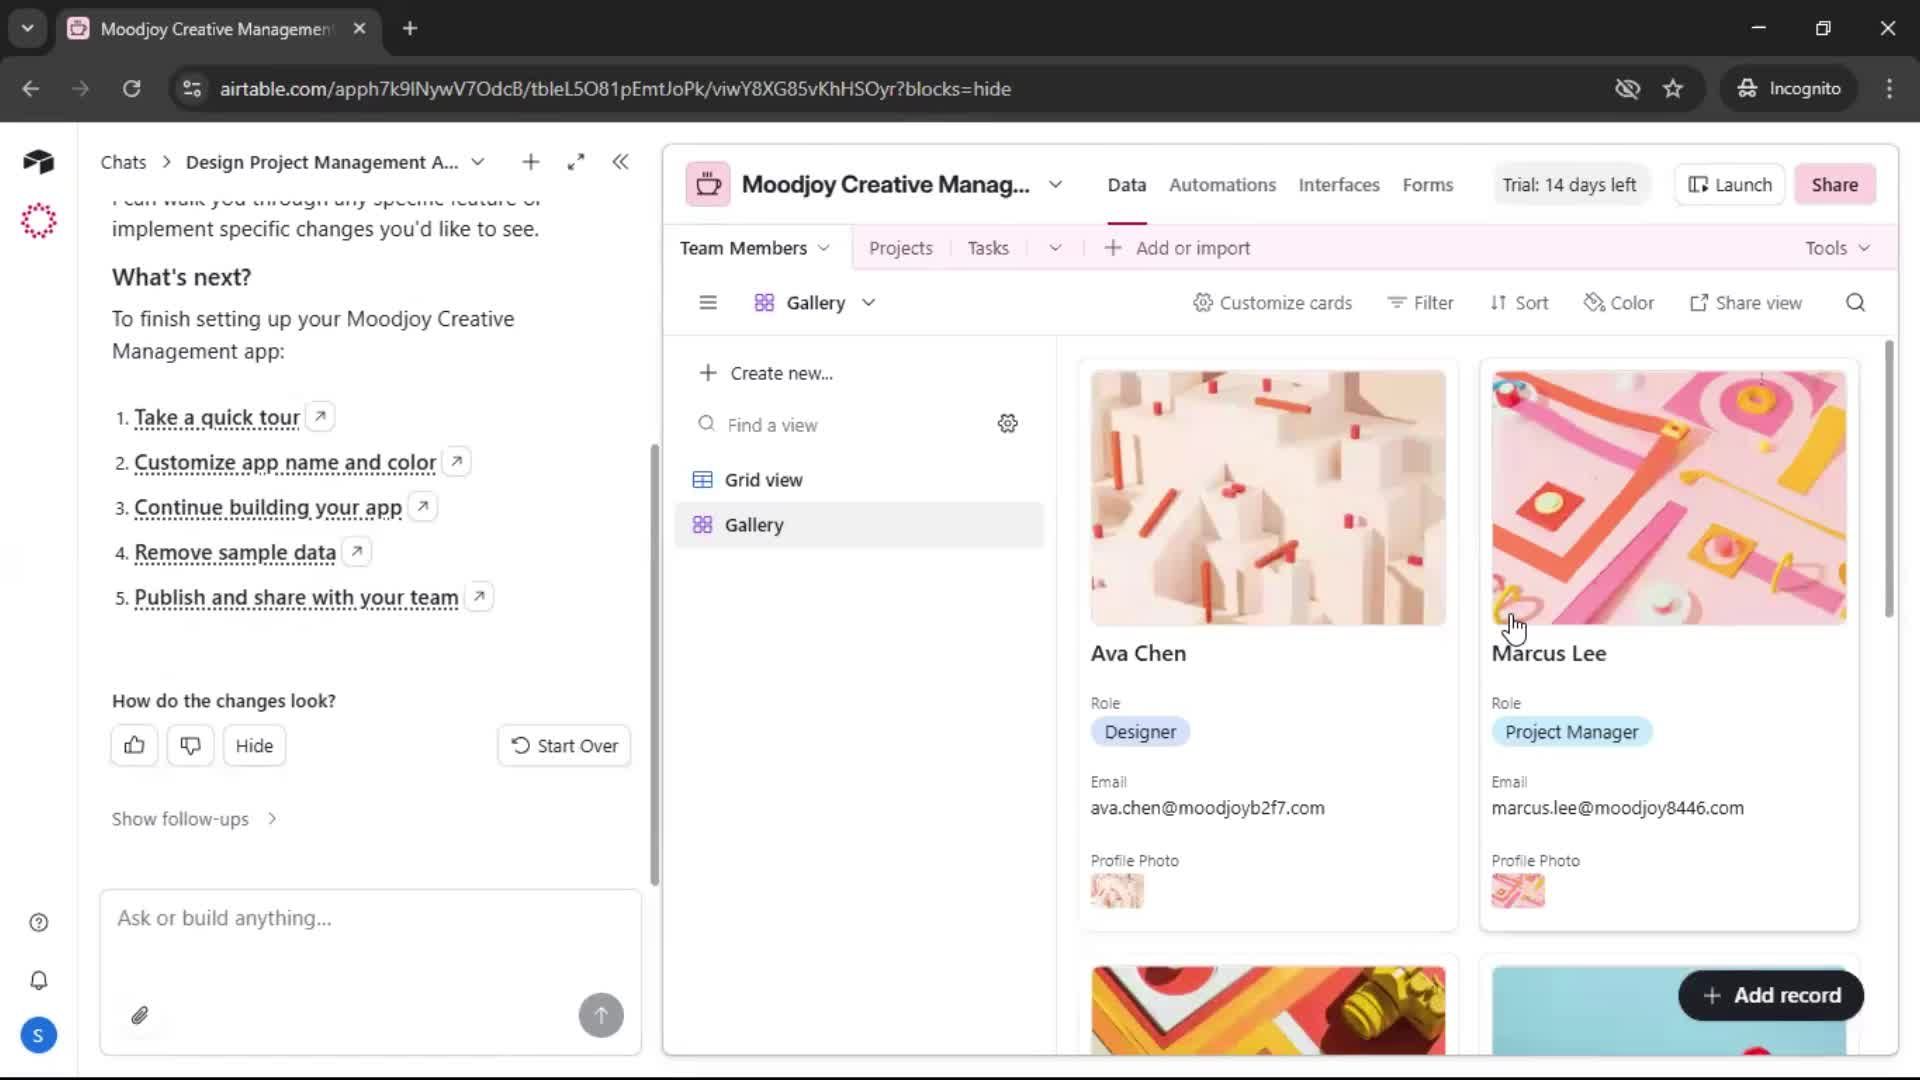Give thumbs up feedback
This screenshot has height=1080, width=1920.
(x=134, y=745)
